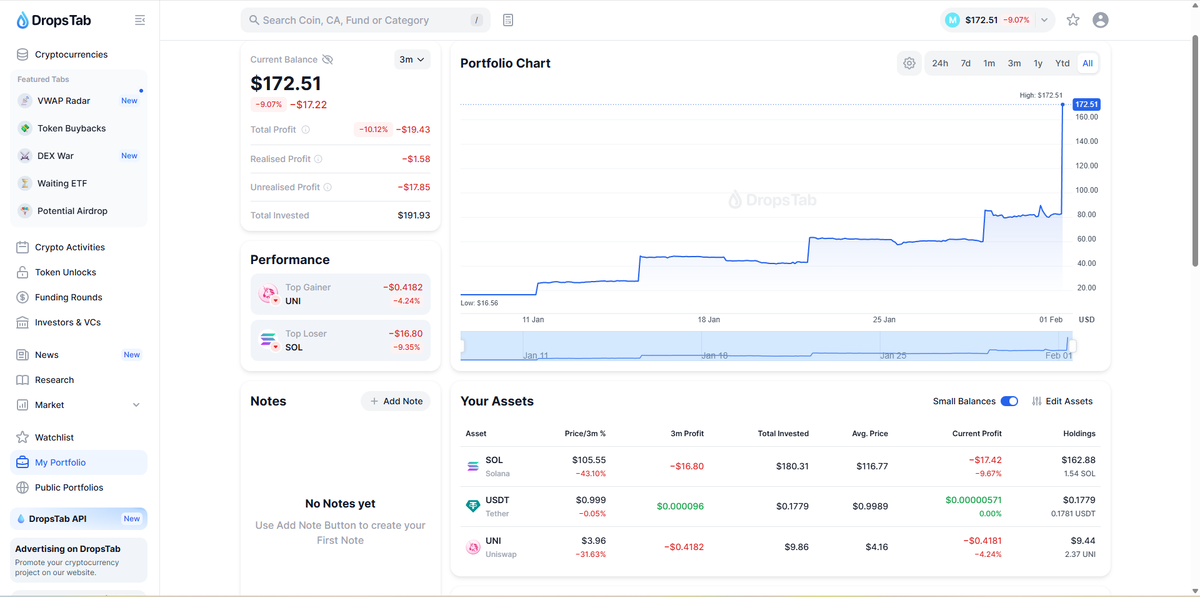Click the Token Unlocks lock icon
Screen dimensions: 1200x597
[x=22, y=272]
